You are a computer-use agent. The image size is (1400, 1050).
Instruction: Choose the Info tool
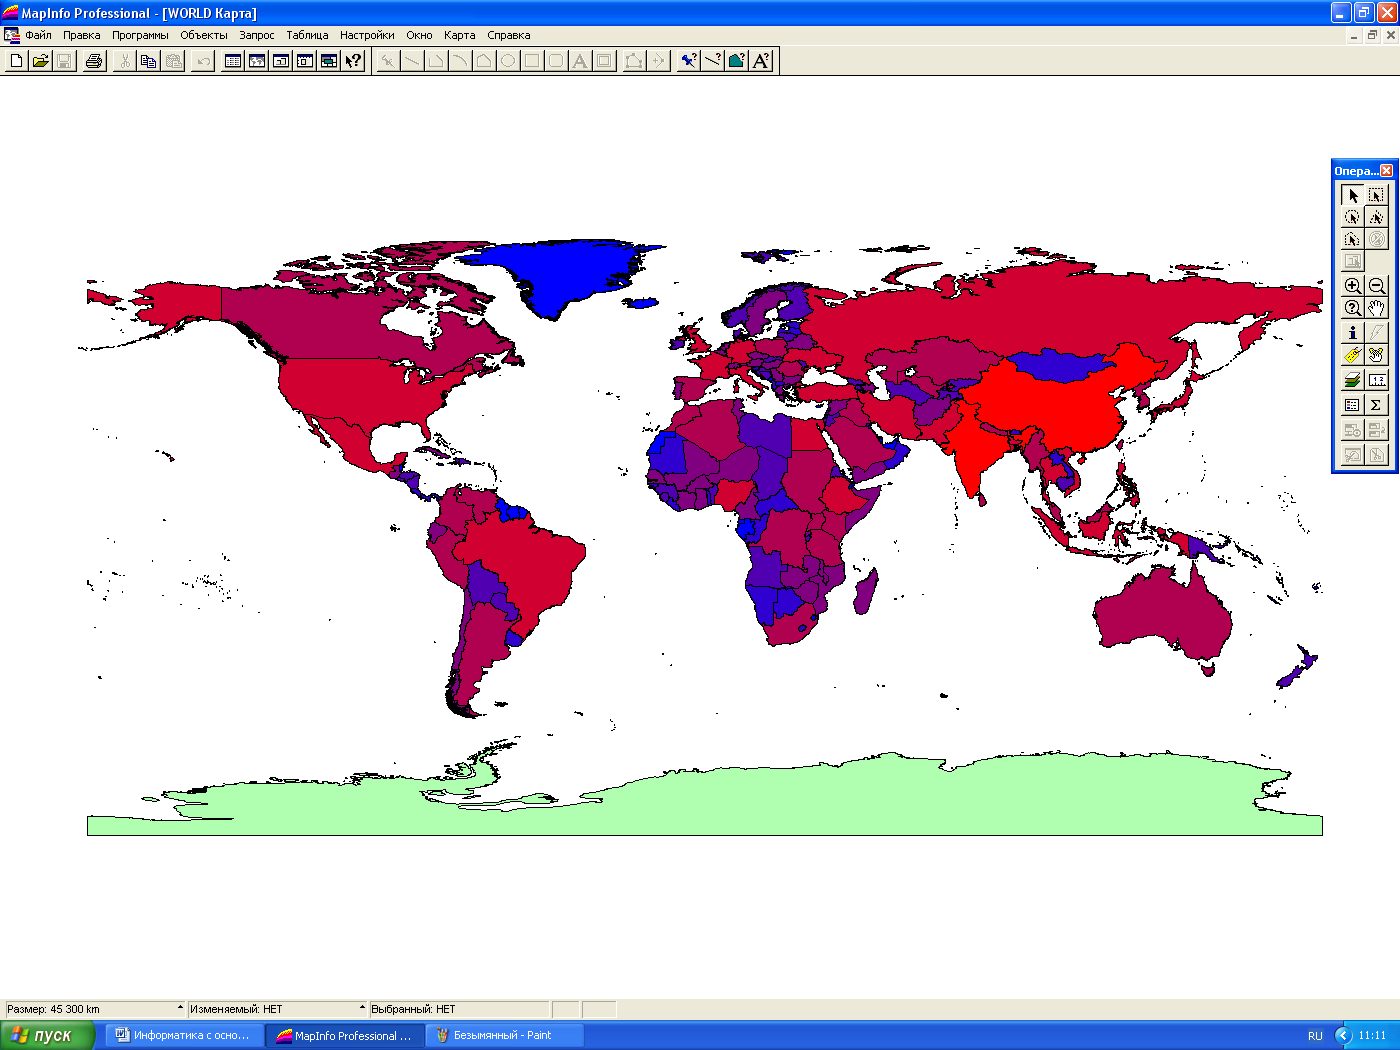coord(1352,332)
